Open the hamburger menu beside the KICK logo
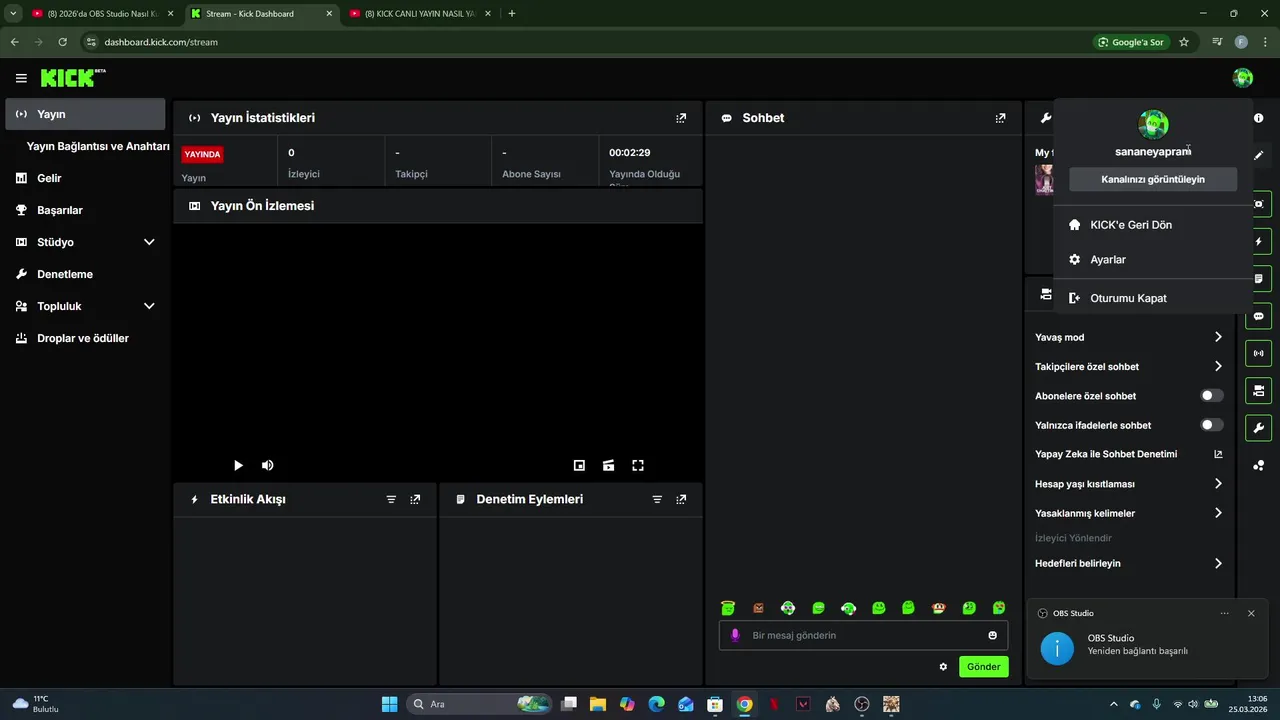Viewport: 1280px width, 720px height. point(21,78)
